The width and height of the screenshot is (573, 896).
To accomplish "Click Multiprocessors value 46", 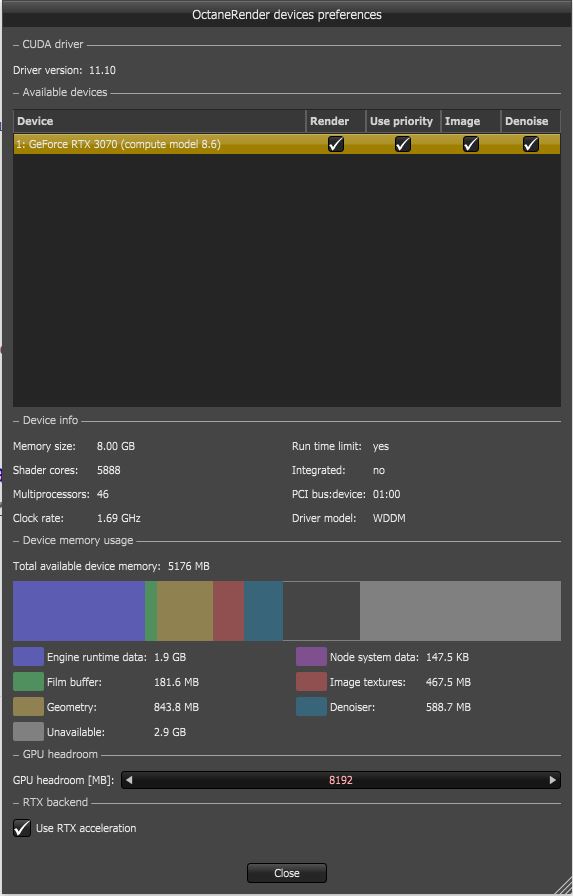I will 103,494.
